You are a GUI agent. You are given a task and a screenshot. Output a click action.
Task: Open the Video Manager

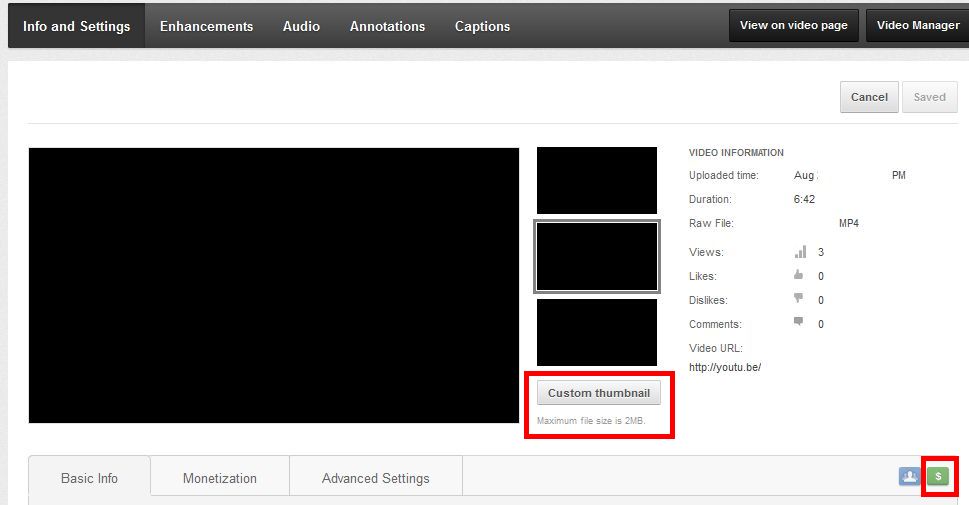tap(918, 25)
